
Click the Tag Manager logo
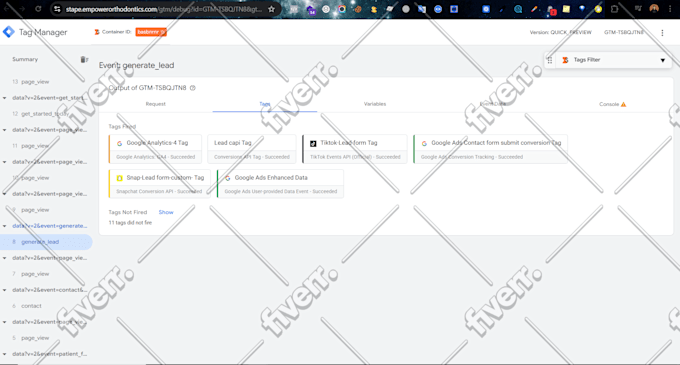point(8,32)
